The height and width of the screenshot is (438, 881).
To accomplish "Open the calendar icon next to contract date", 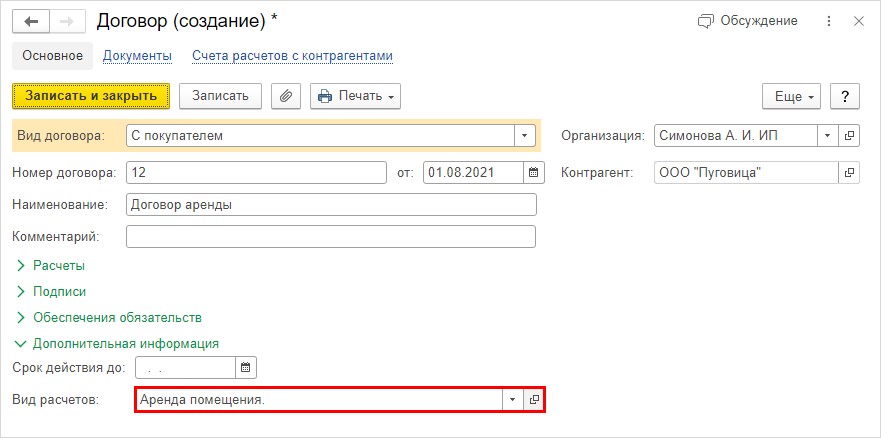I will (534, 172).
